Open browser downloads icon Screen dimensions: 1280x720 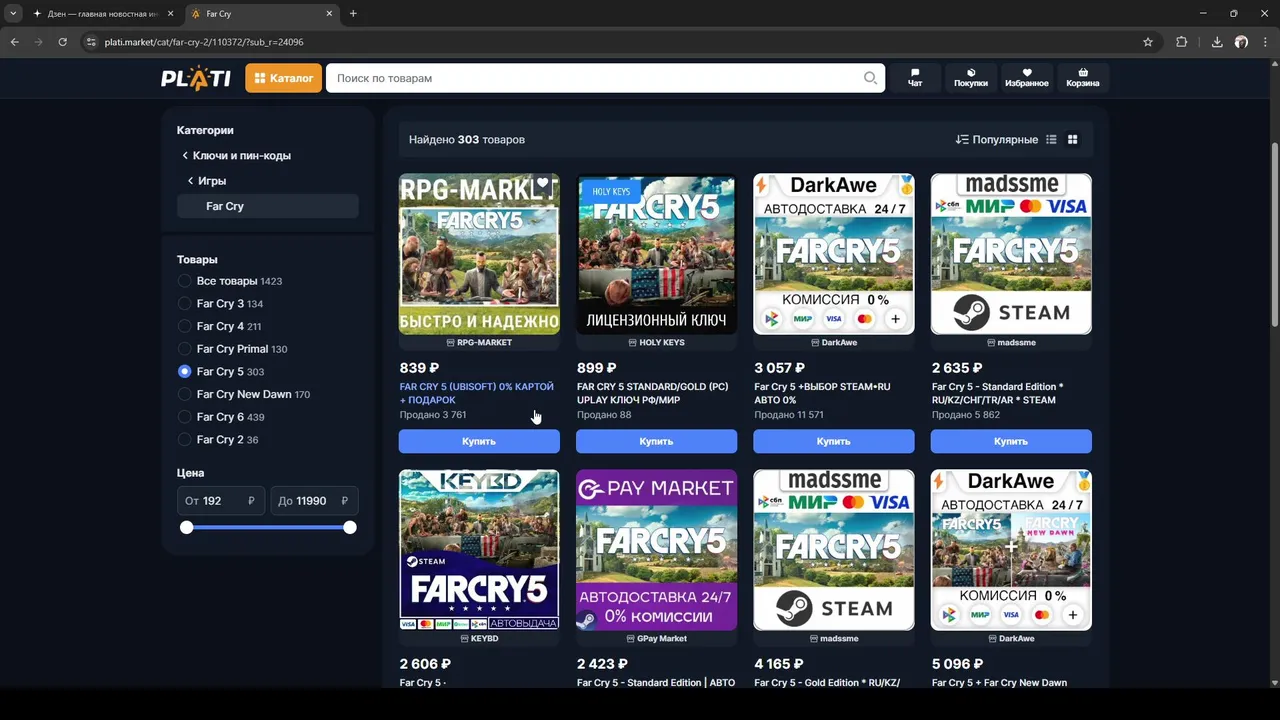[1217, 42]
